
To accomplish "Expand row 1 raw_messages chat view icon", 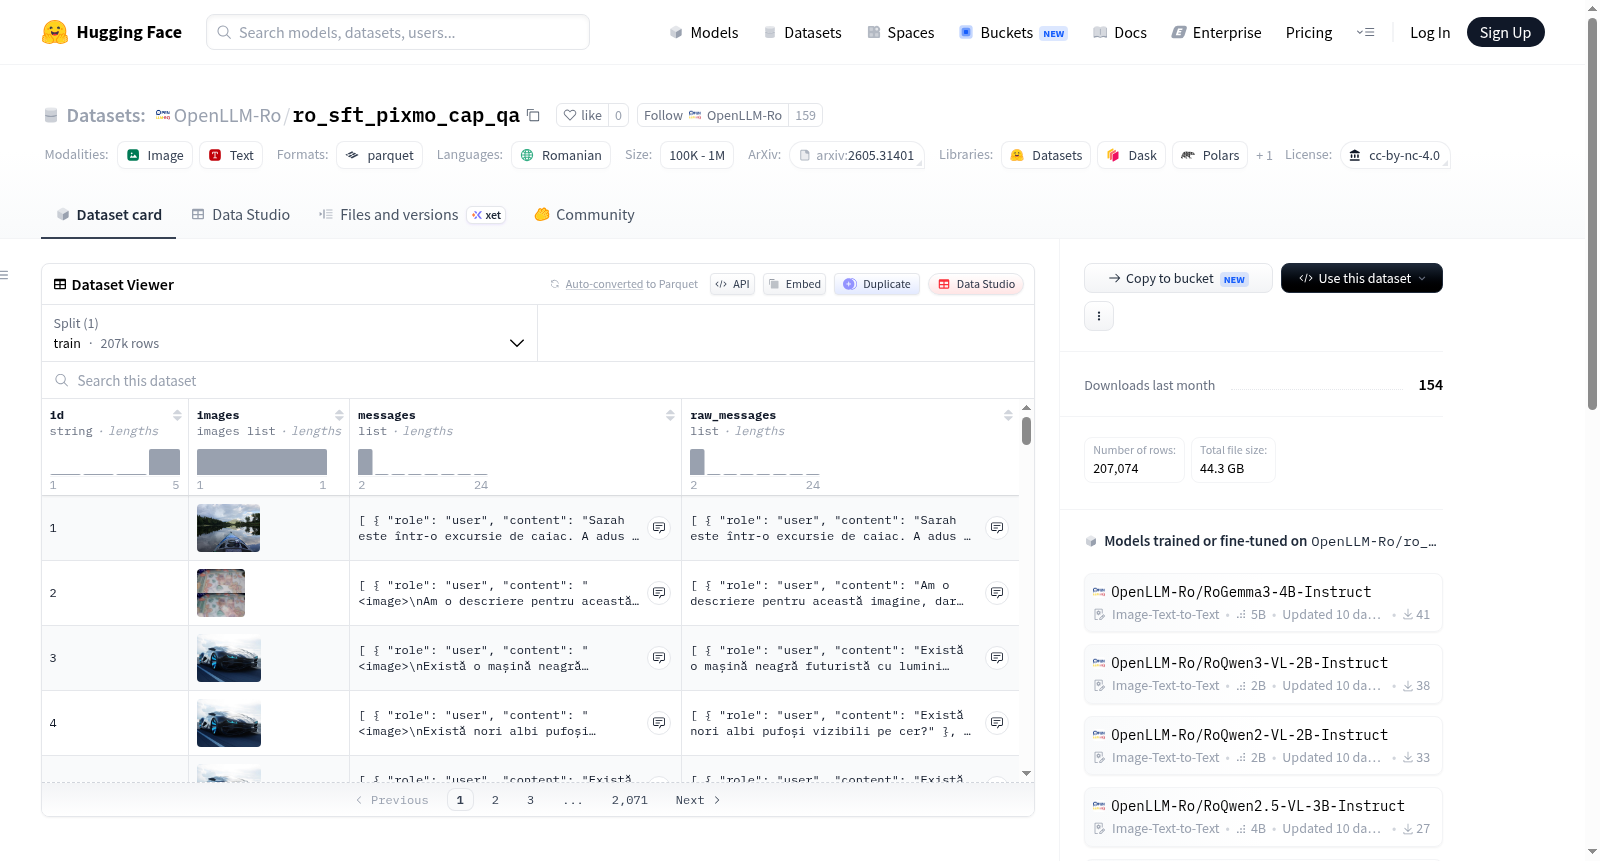I will point(997,527).
